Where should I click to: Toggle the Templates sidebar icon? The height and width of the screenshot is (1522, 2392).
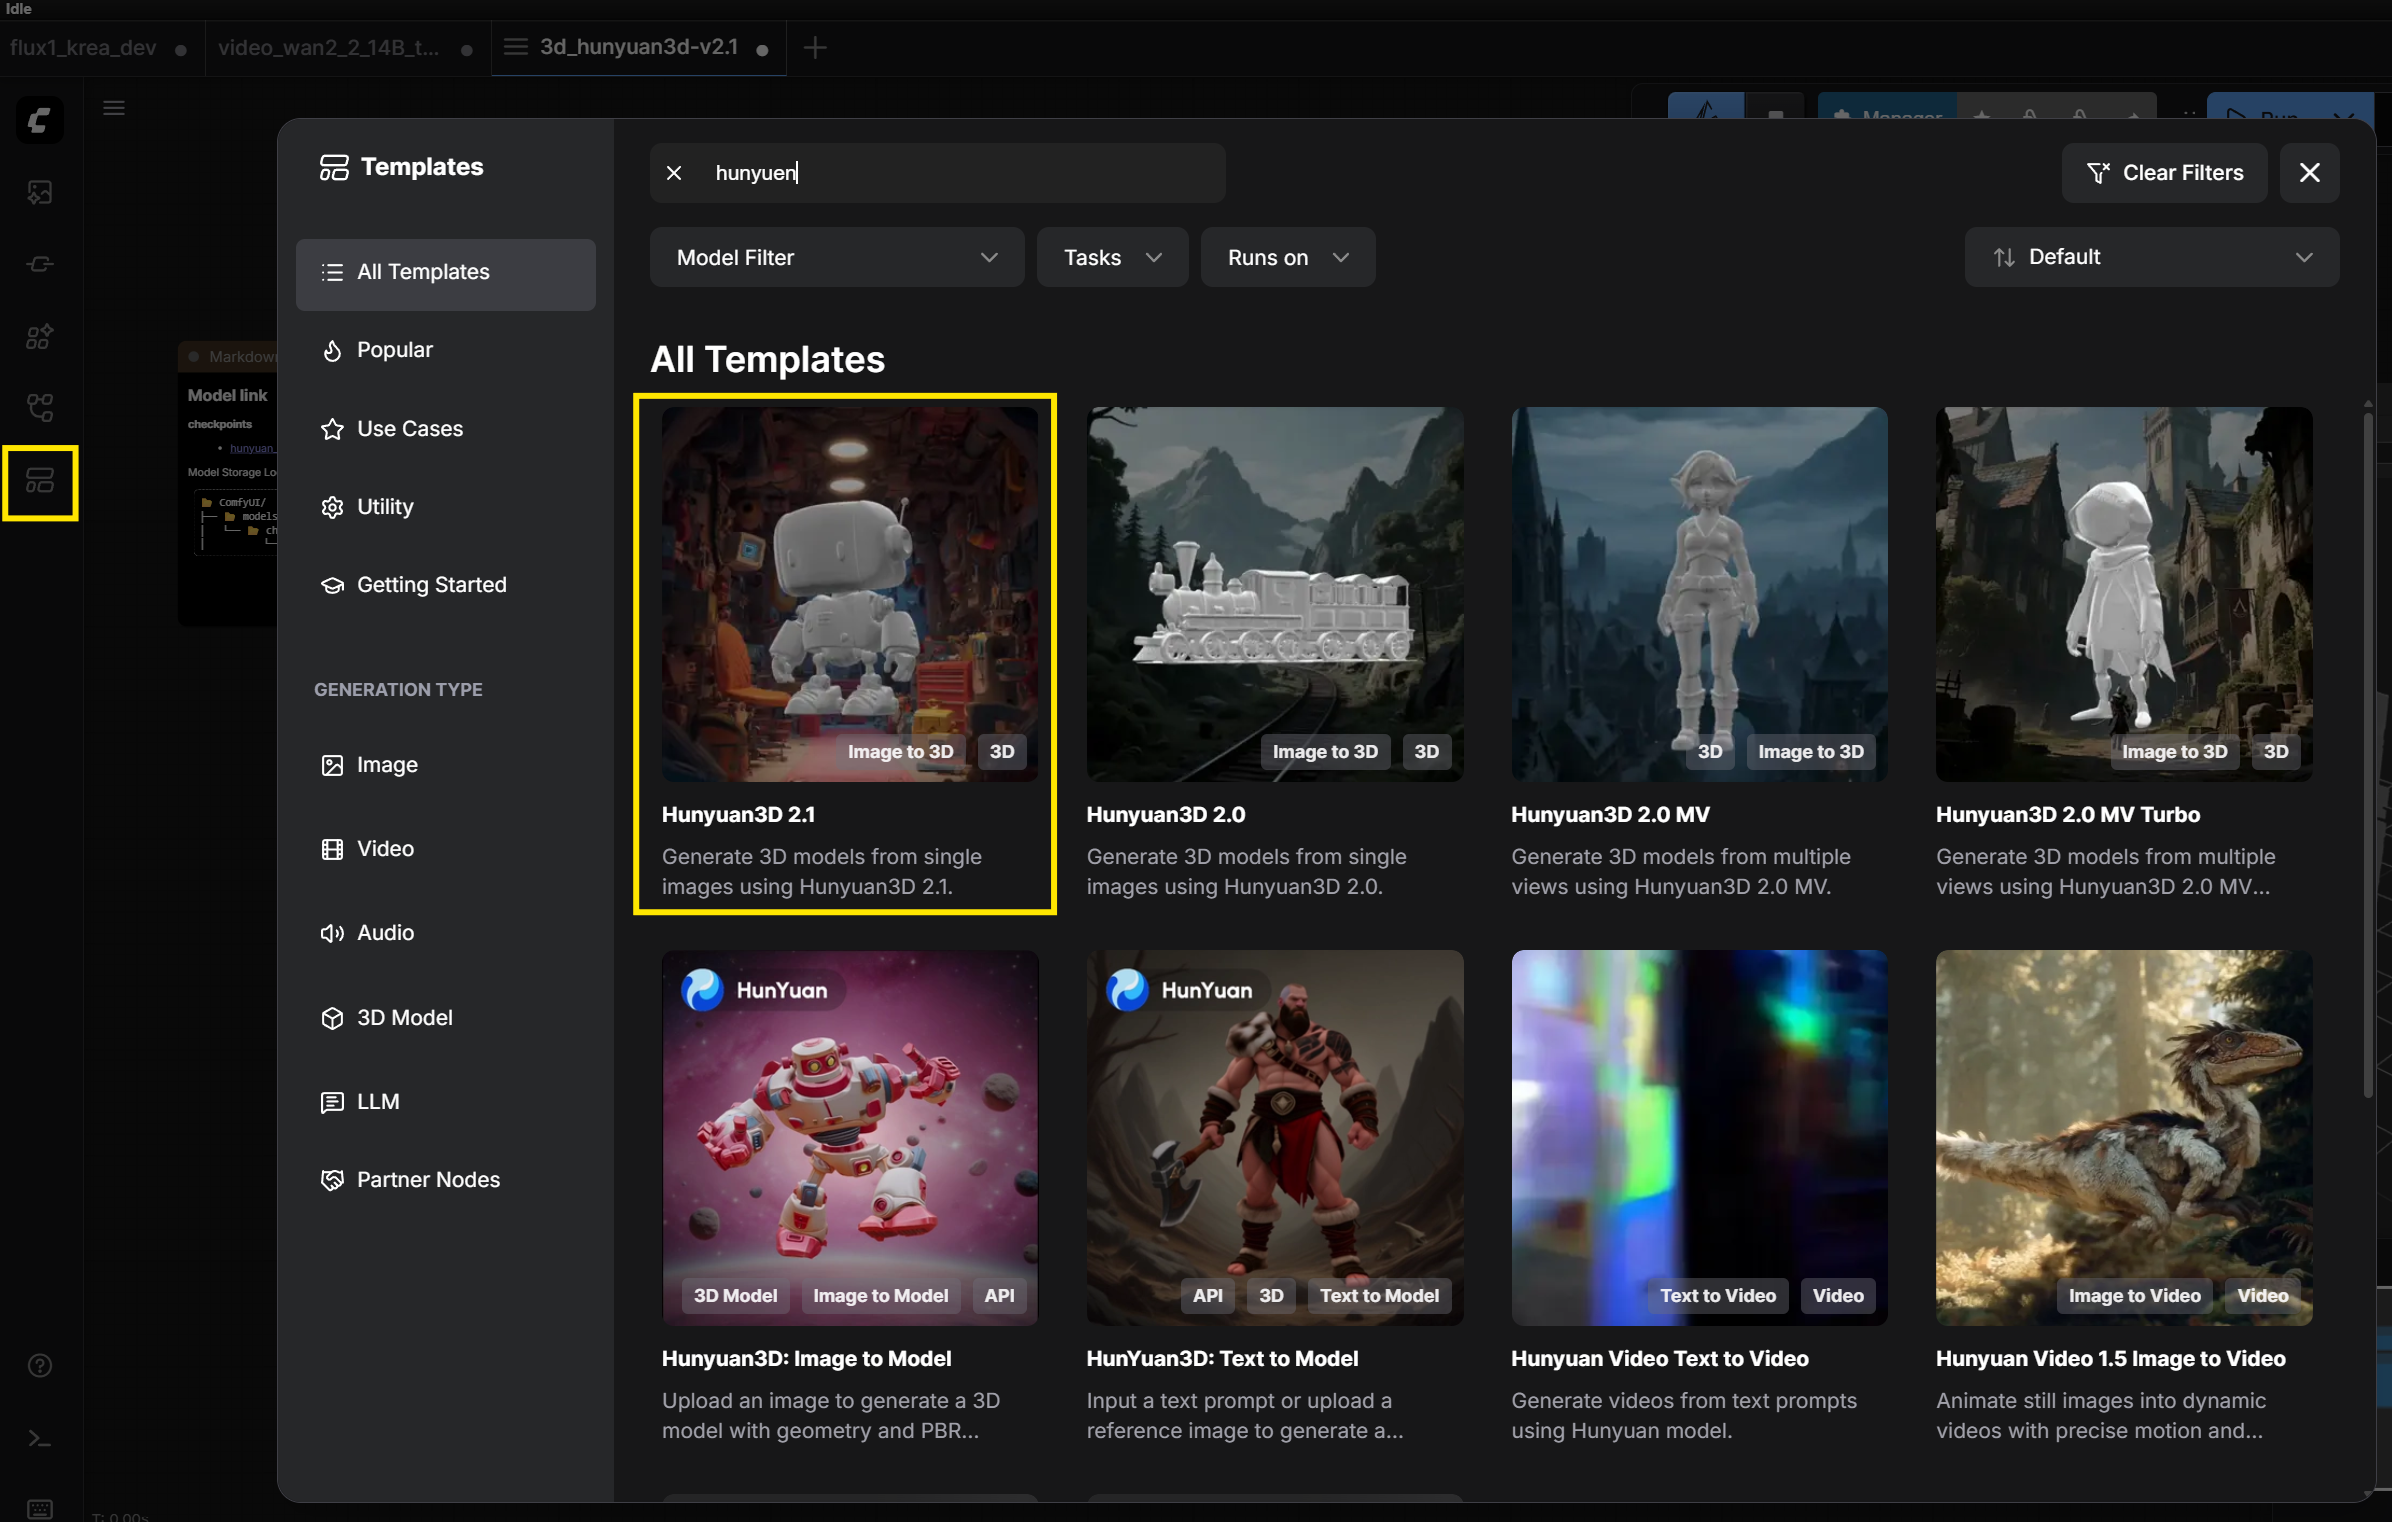click(x=40, y=482)
